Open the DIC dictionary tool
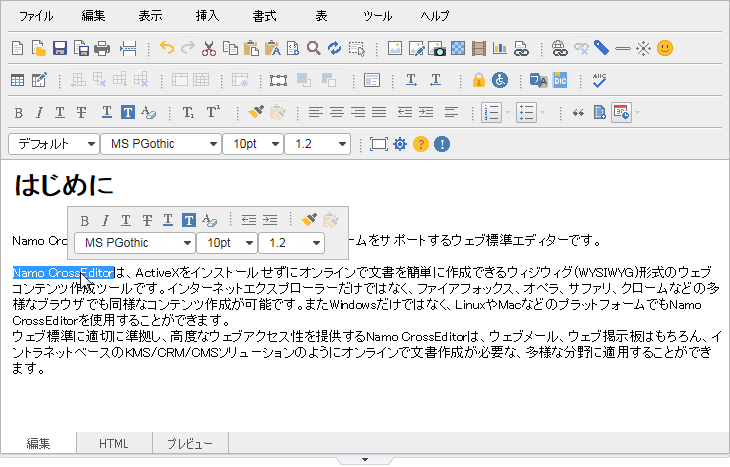 [x=560, y=80]
